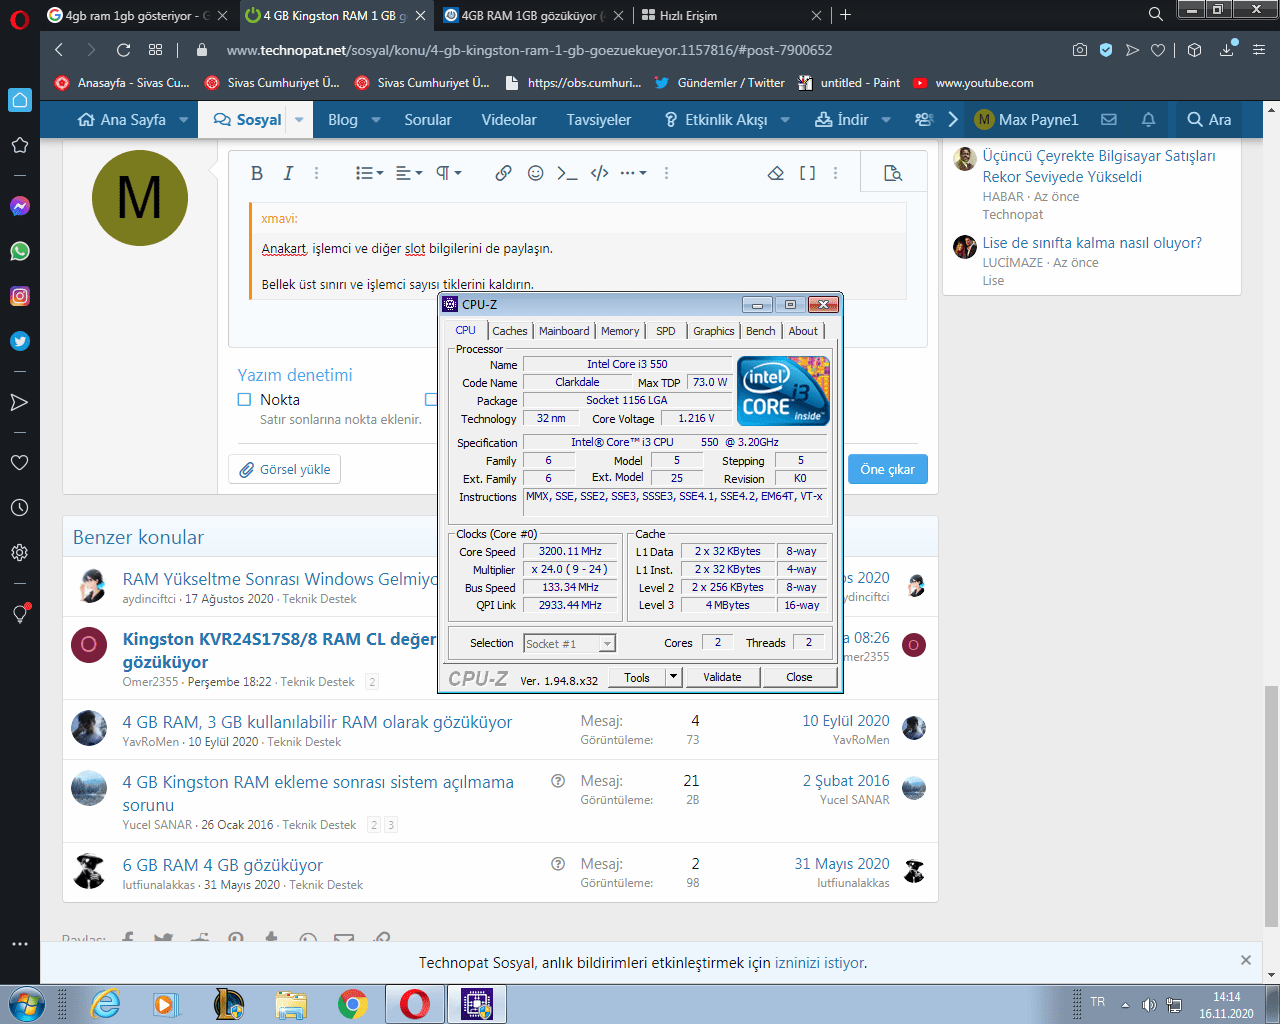Remove formatting with the eraser icon
Image resolution: width=1280 pixels, height=1024 pixels.
[x=774, y=172]
